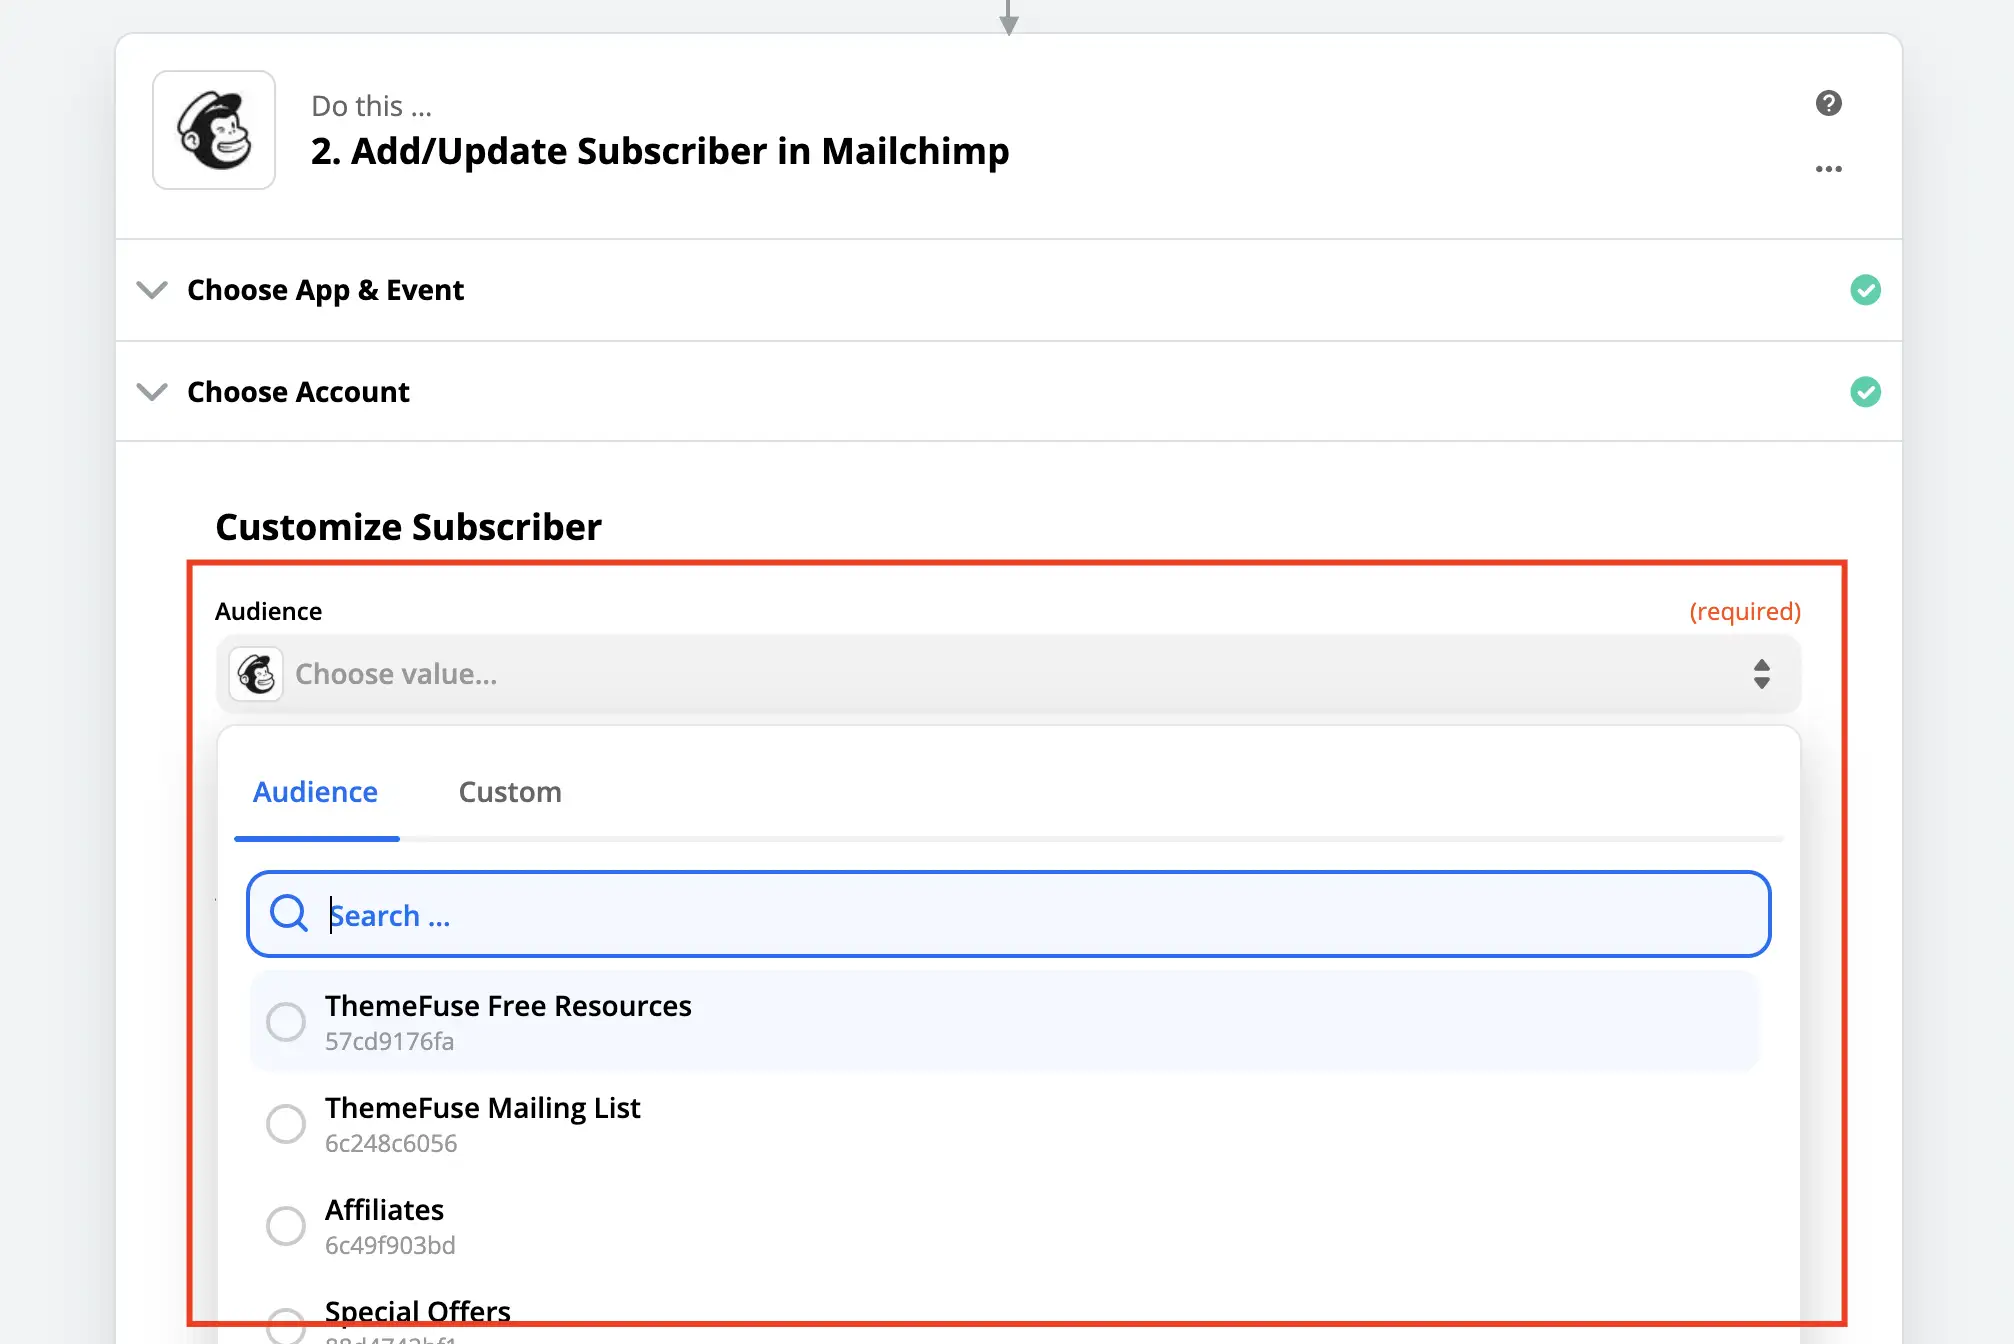Image resolution: width=2014 pixels, height=1344 pixels.
Task: Select the Audience tab
Action: (x=315, y=792)
